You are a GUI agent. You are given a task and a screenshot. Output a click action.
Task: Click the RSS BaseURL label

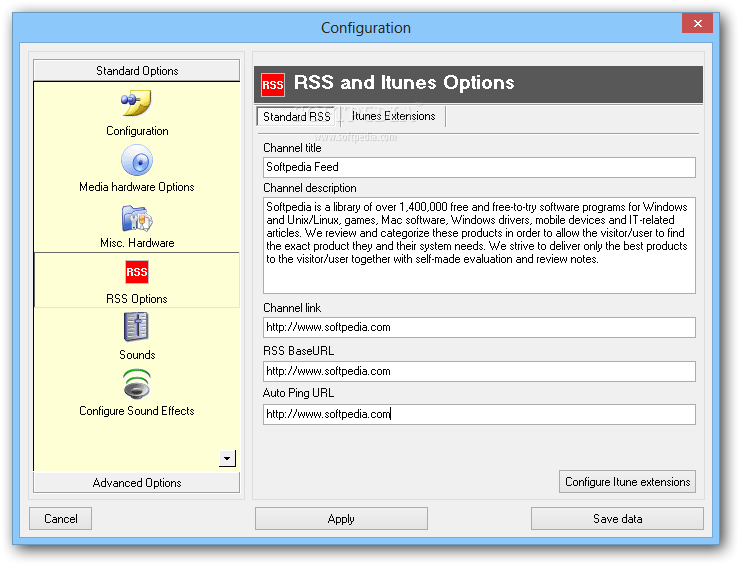(298, 351)
